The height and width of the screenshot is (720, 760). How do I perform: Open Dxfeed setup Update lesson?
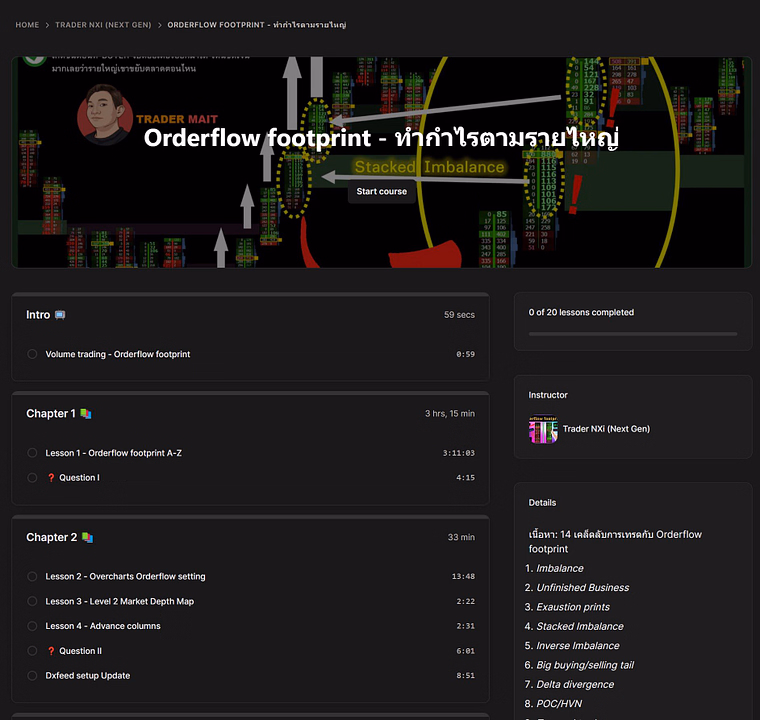click(x=88, y=675)
